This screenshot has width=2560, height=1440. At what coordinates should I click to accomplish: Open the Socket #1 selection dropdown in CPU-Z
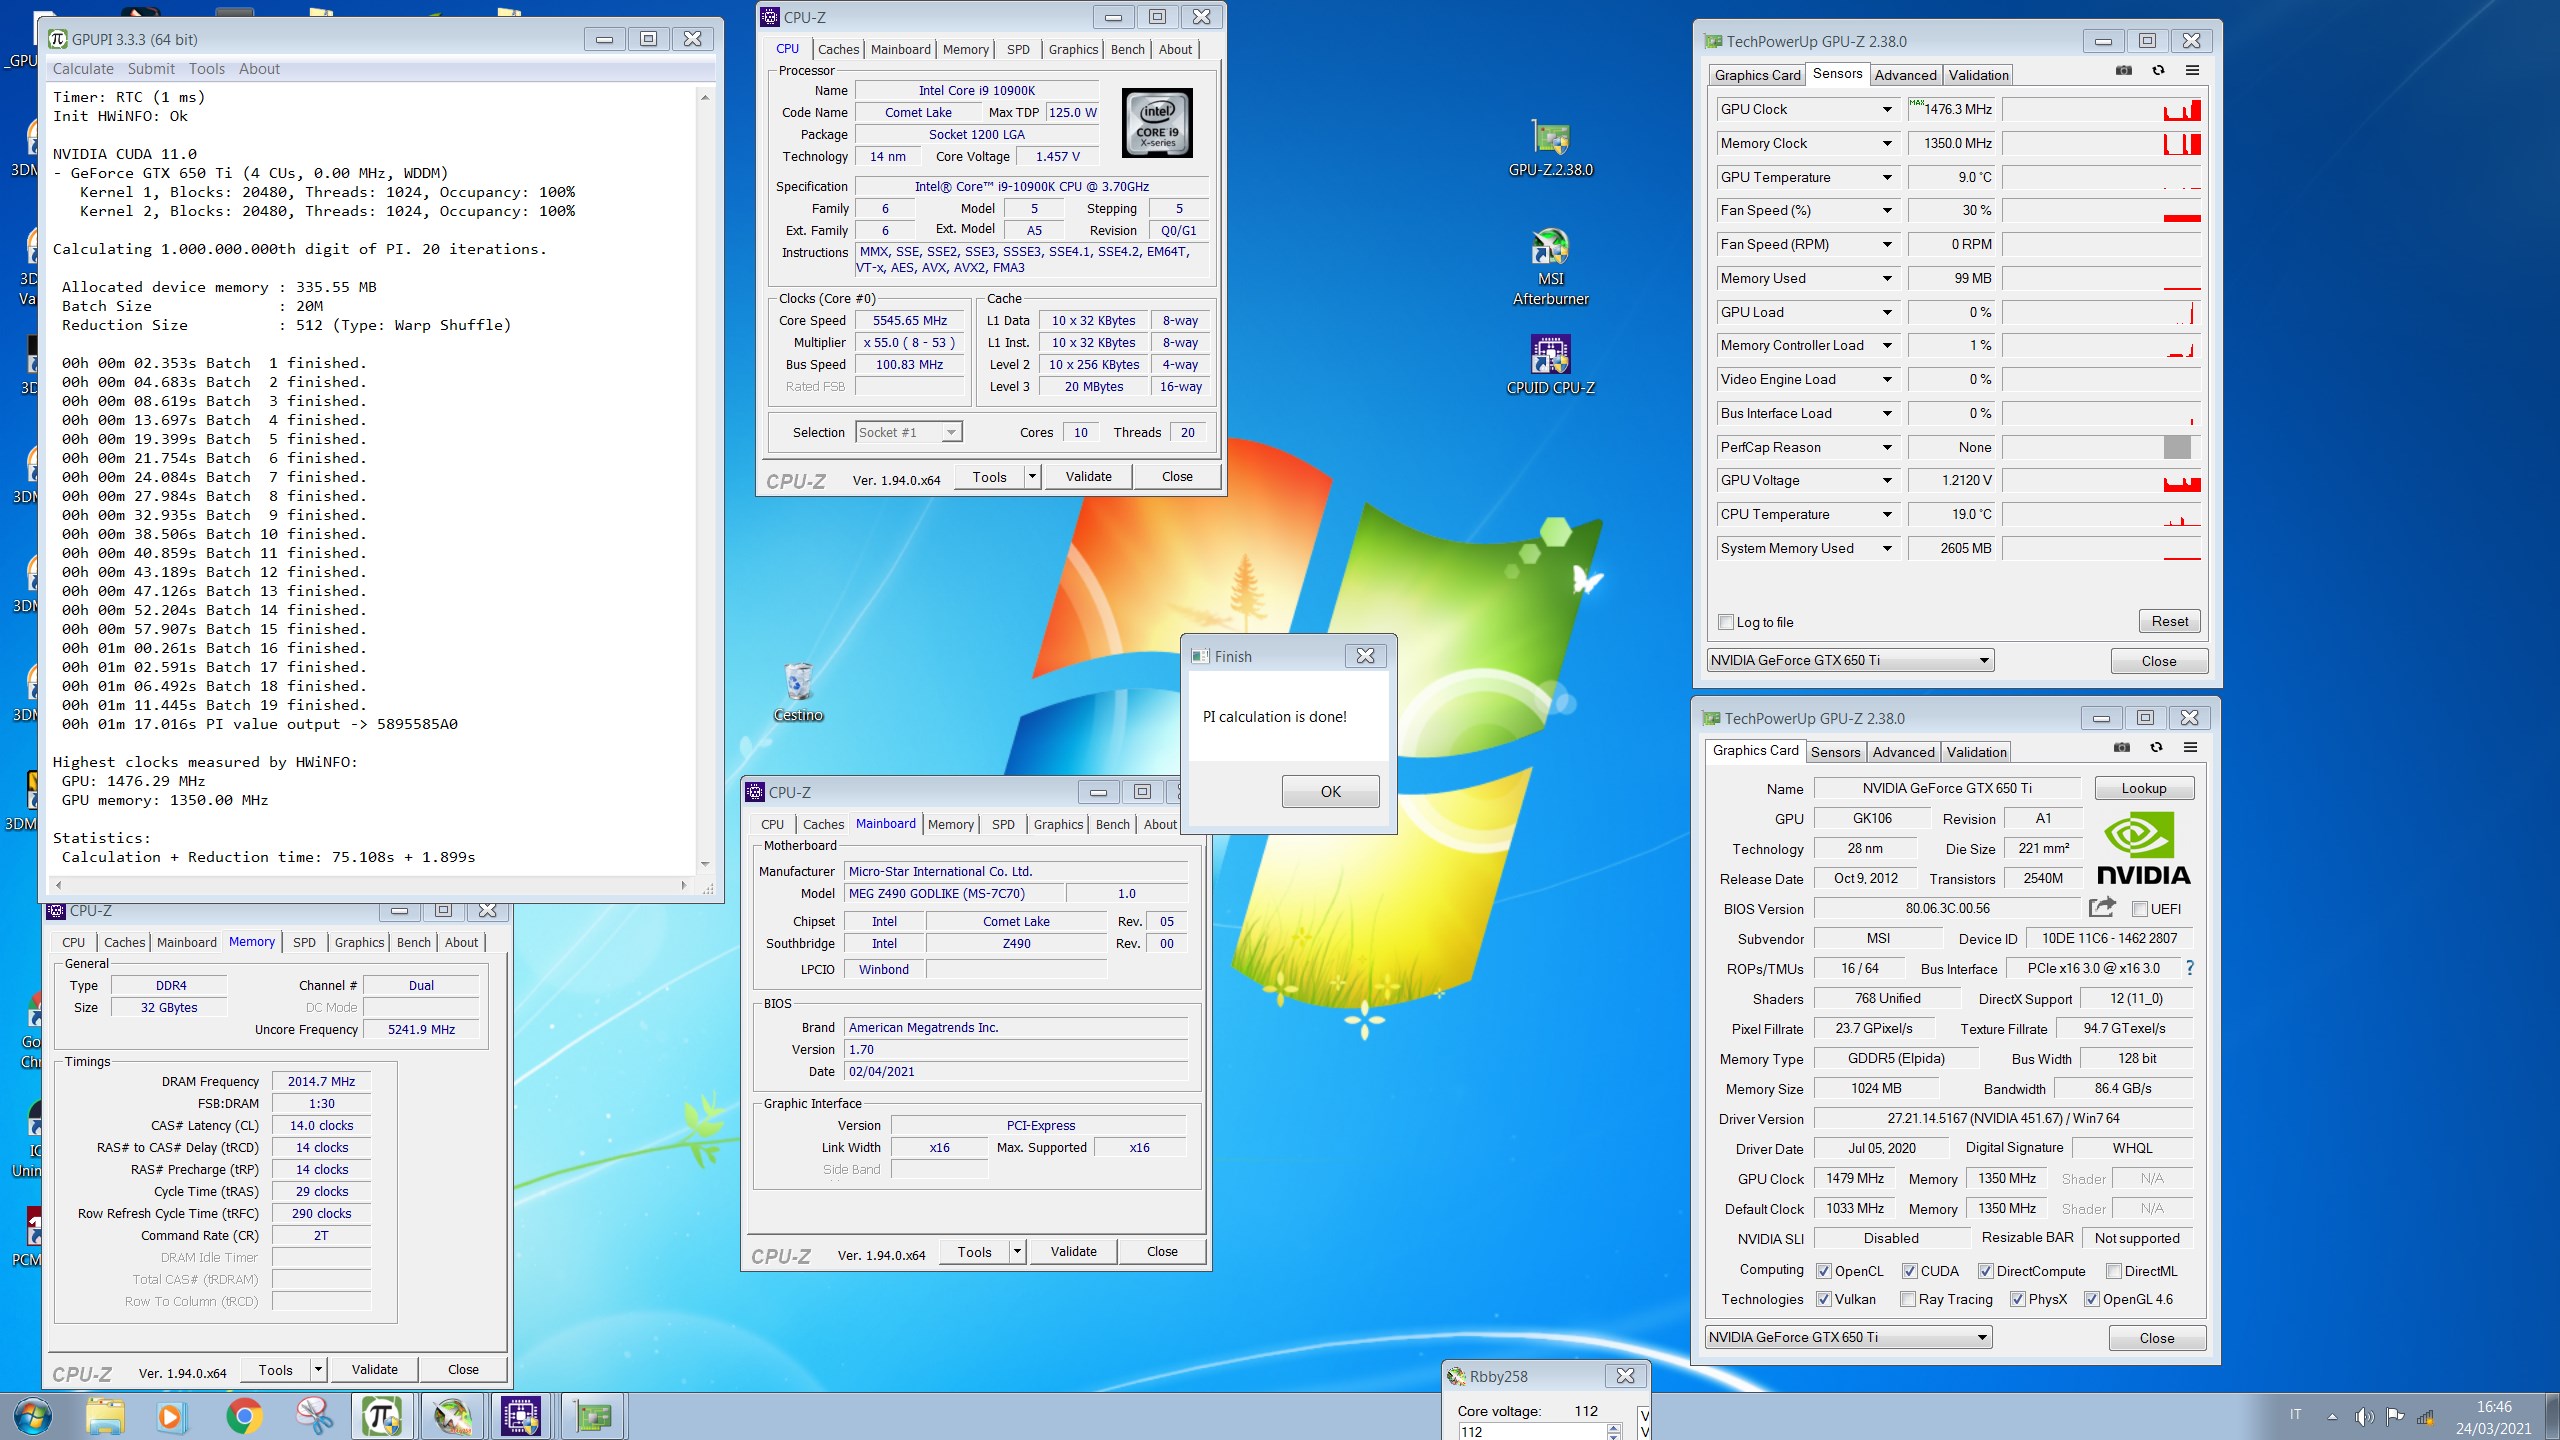tap(908, 432)
